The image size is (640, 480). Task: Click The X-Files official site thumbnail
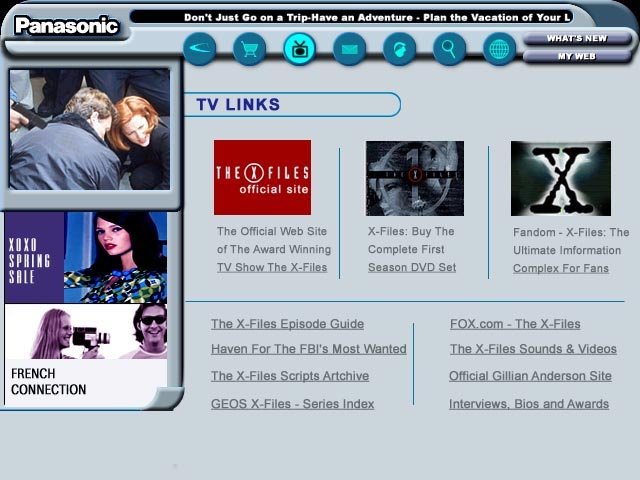(262, 178)
